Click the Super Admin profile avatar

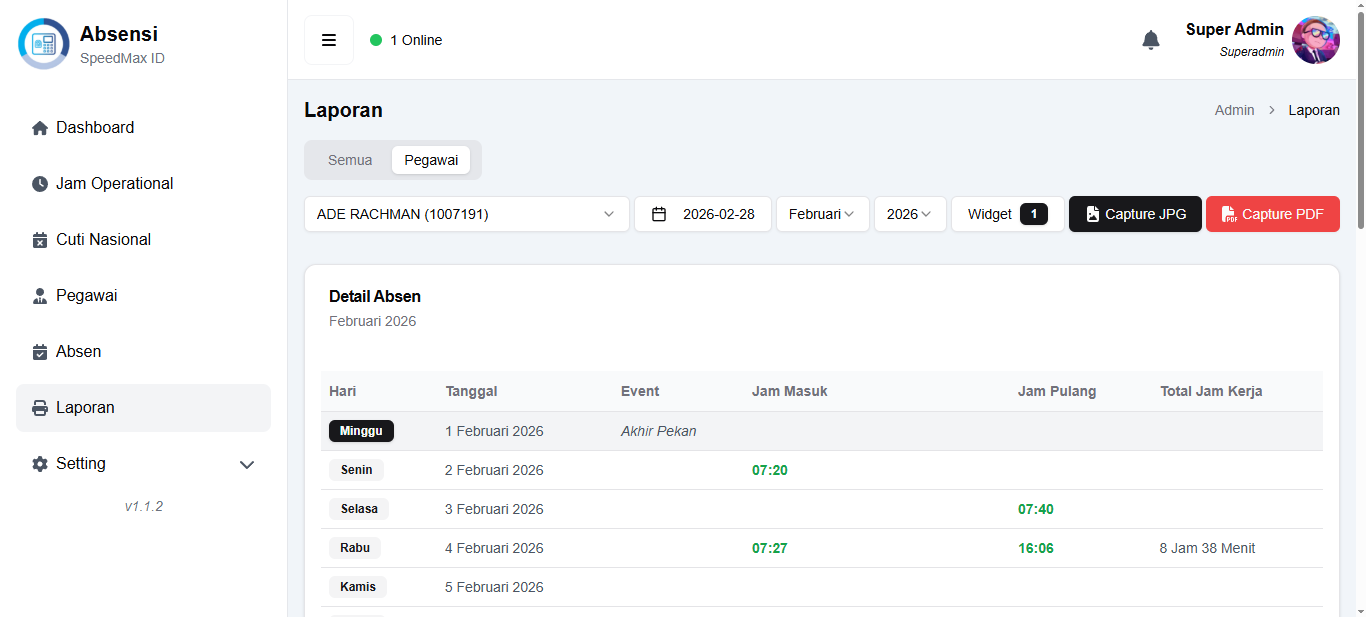1315,40
